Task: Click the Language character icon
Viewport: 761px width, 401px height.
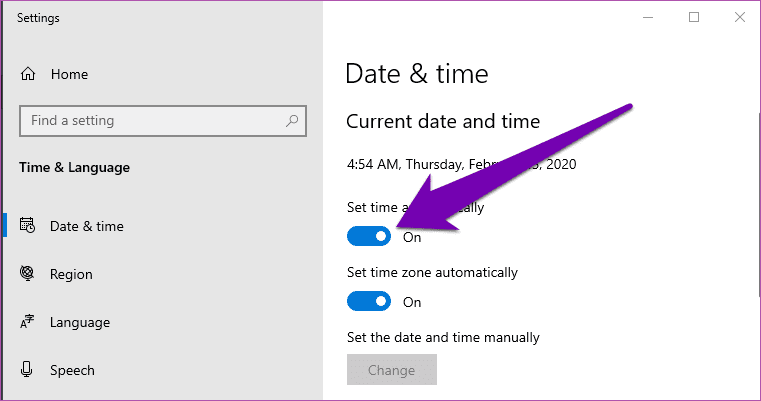Action: [27, 321]
